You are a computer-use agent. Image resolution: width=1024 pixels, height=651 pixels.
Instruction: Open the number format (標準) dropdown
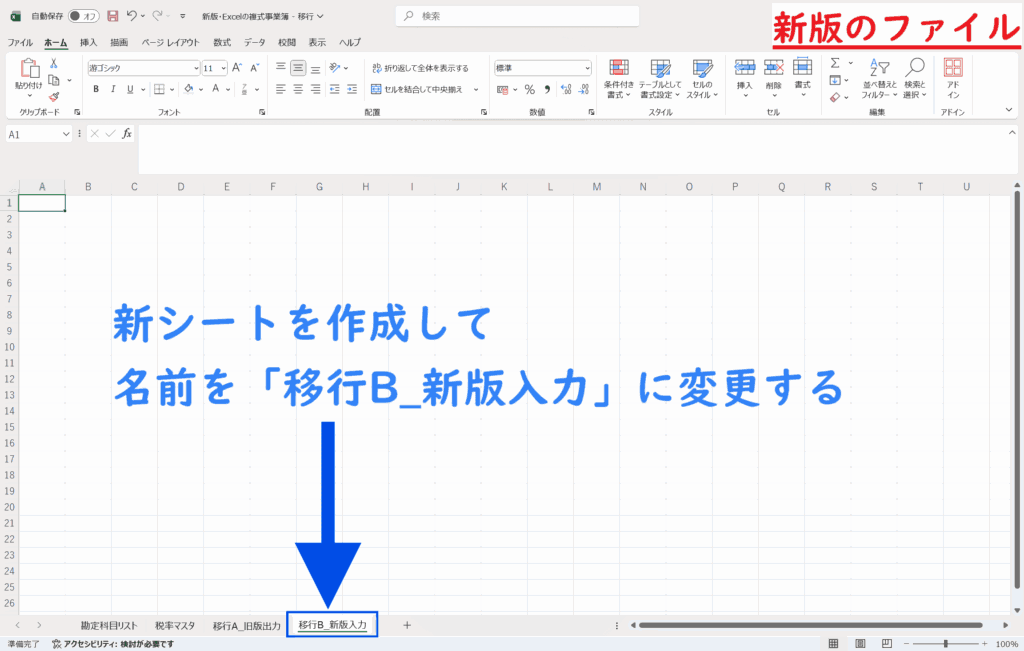click(x=587, y=68)
